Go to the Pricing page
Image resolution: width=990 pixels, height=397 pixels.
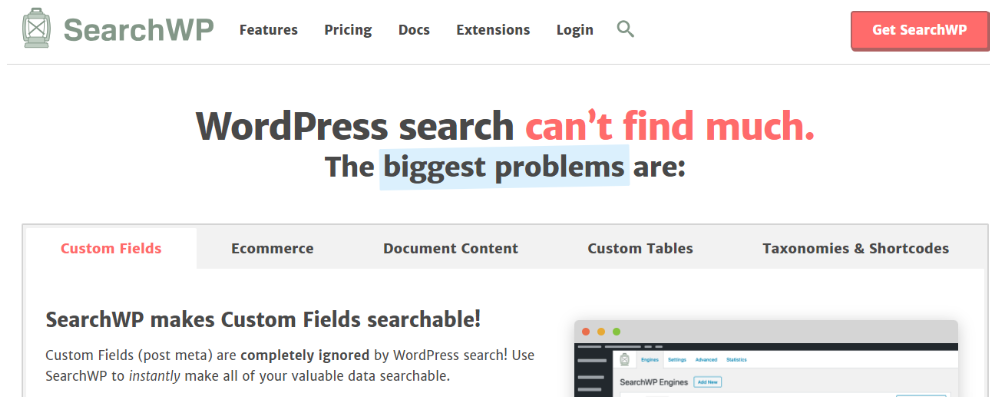tap(348, 30)
